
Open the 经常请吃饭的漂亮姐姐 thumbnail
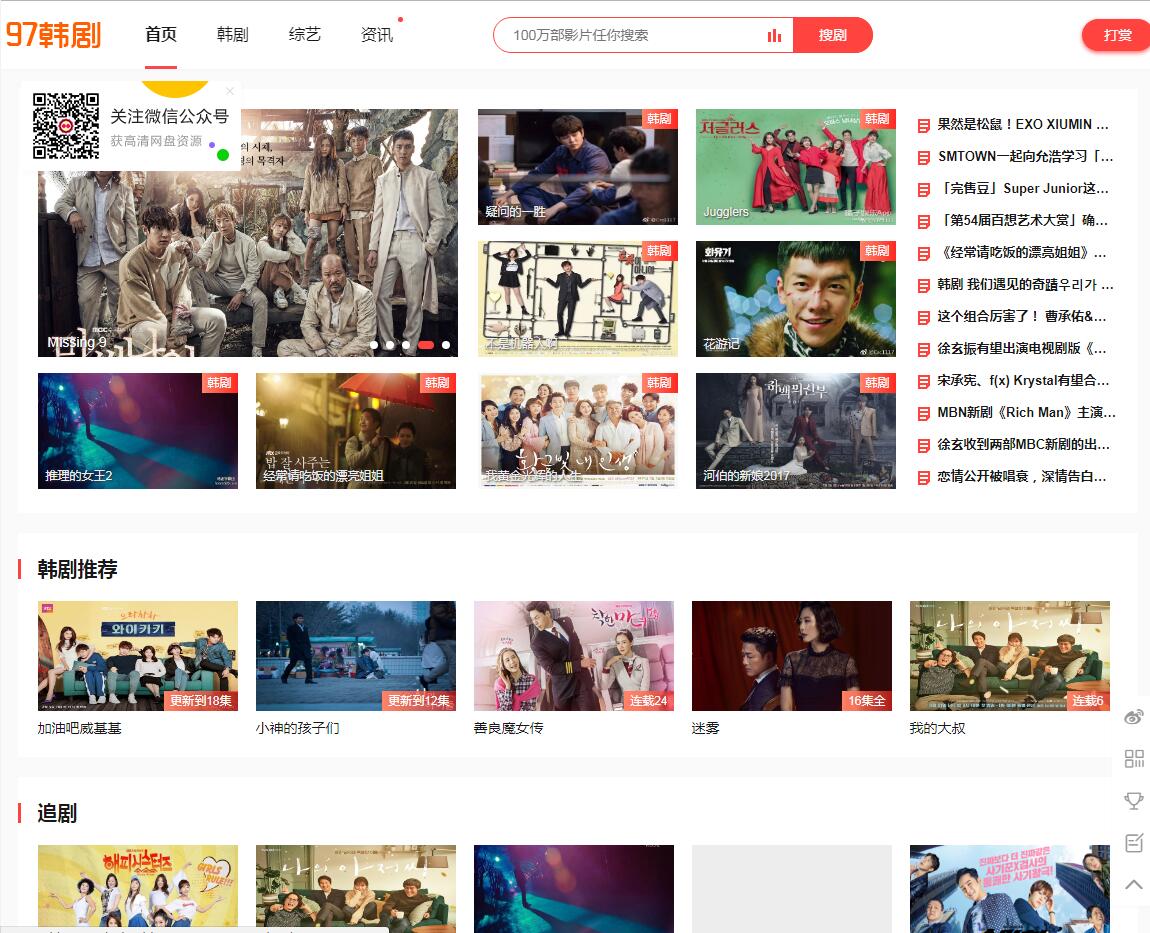click(356, 431)
